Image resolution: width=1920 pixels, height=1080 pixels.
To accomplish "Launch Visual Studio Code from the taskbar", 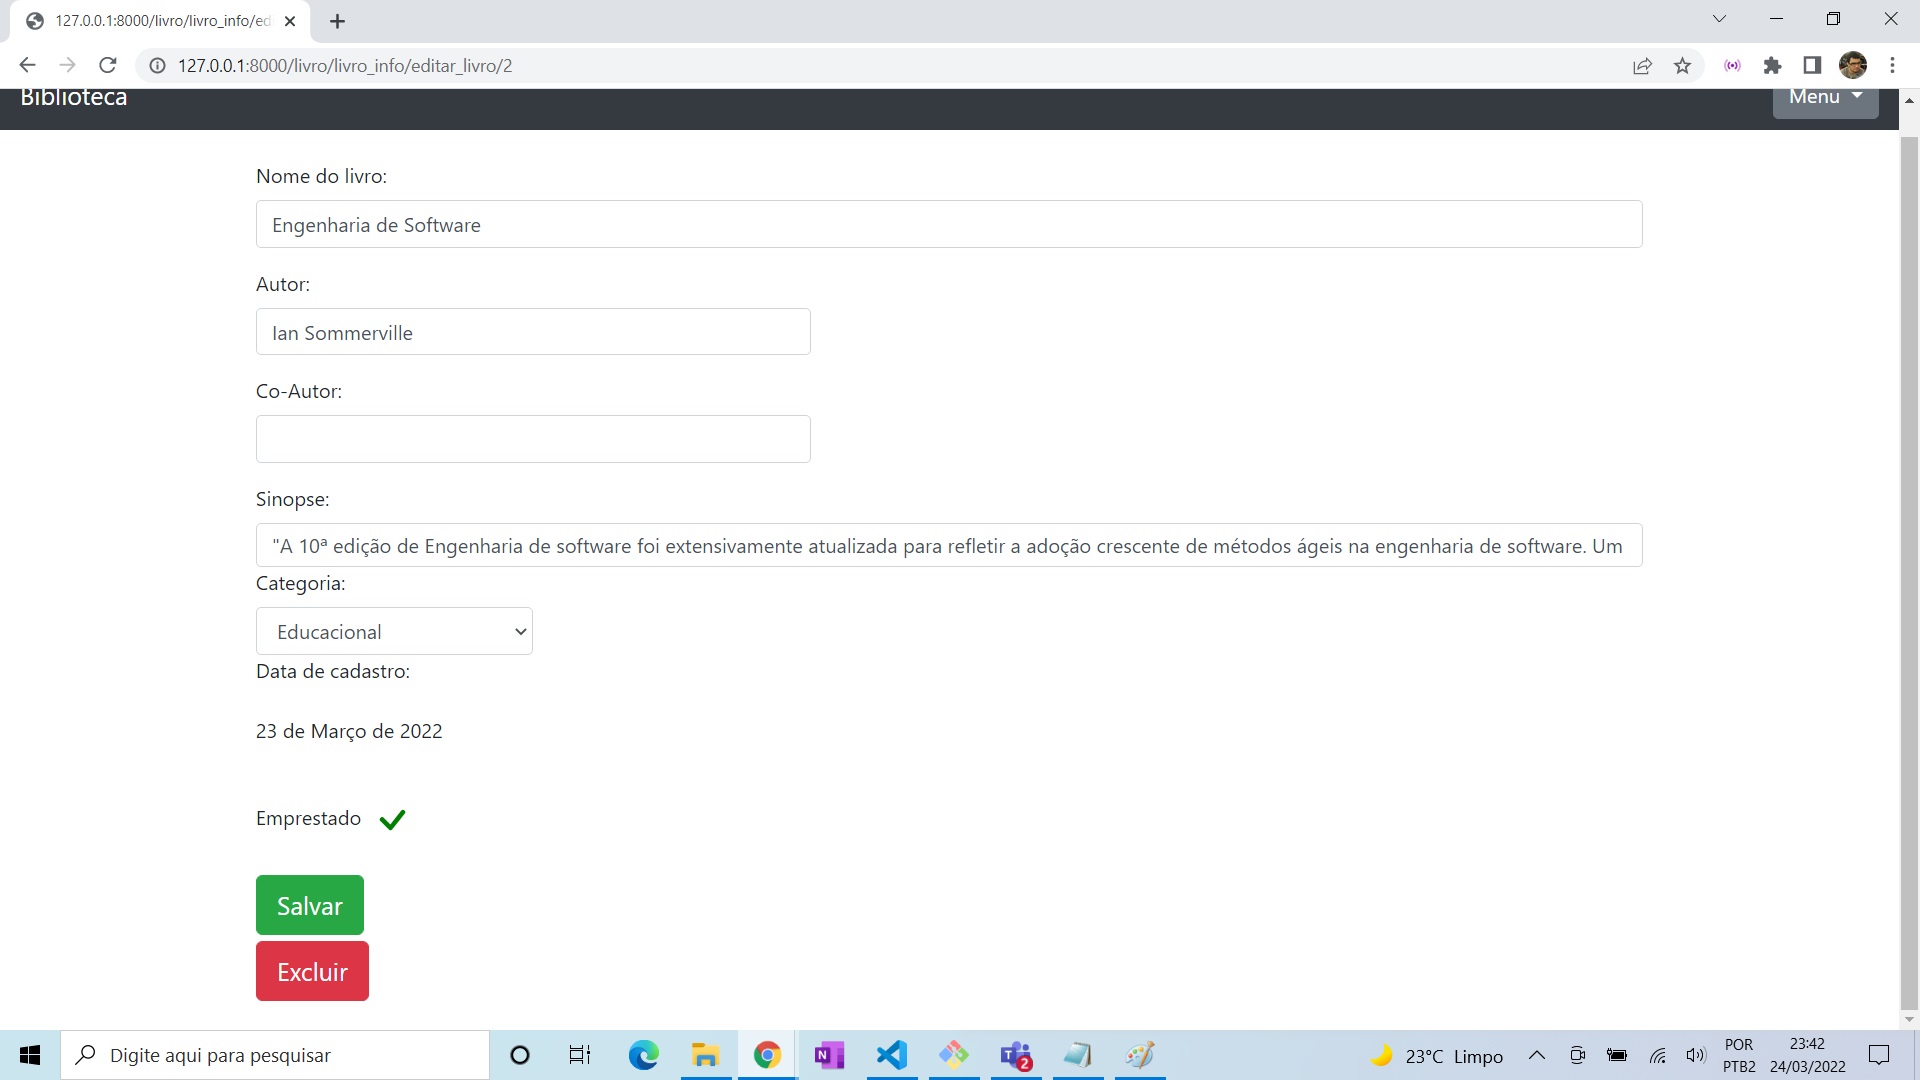I will click(x=892, y=1055).
